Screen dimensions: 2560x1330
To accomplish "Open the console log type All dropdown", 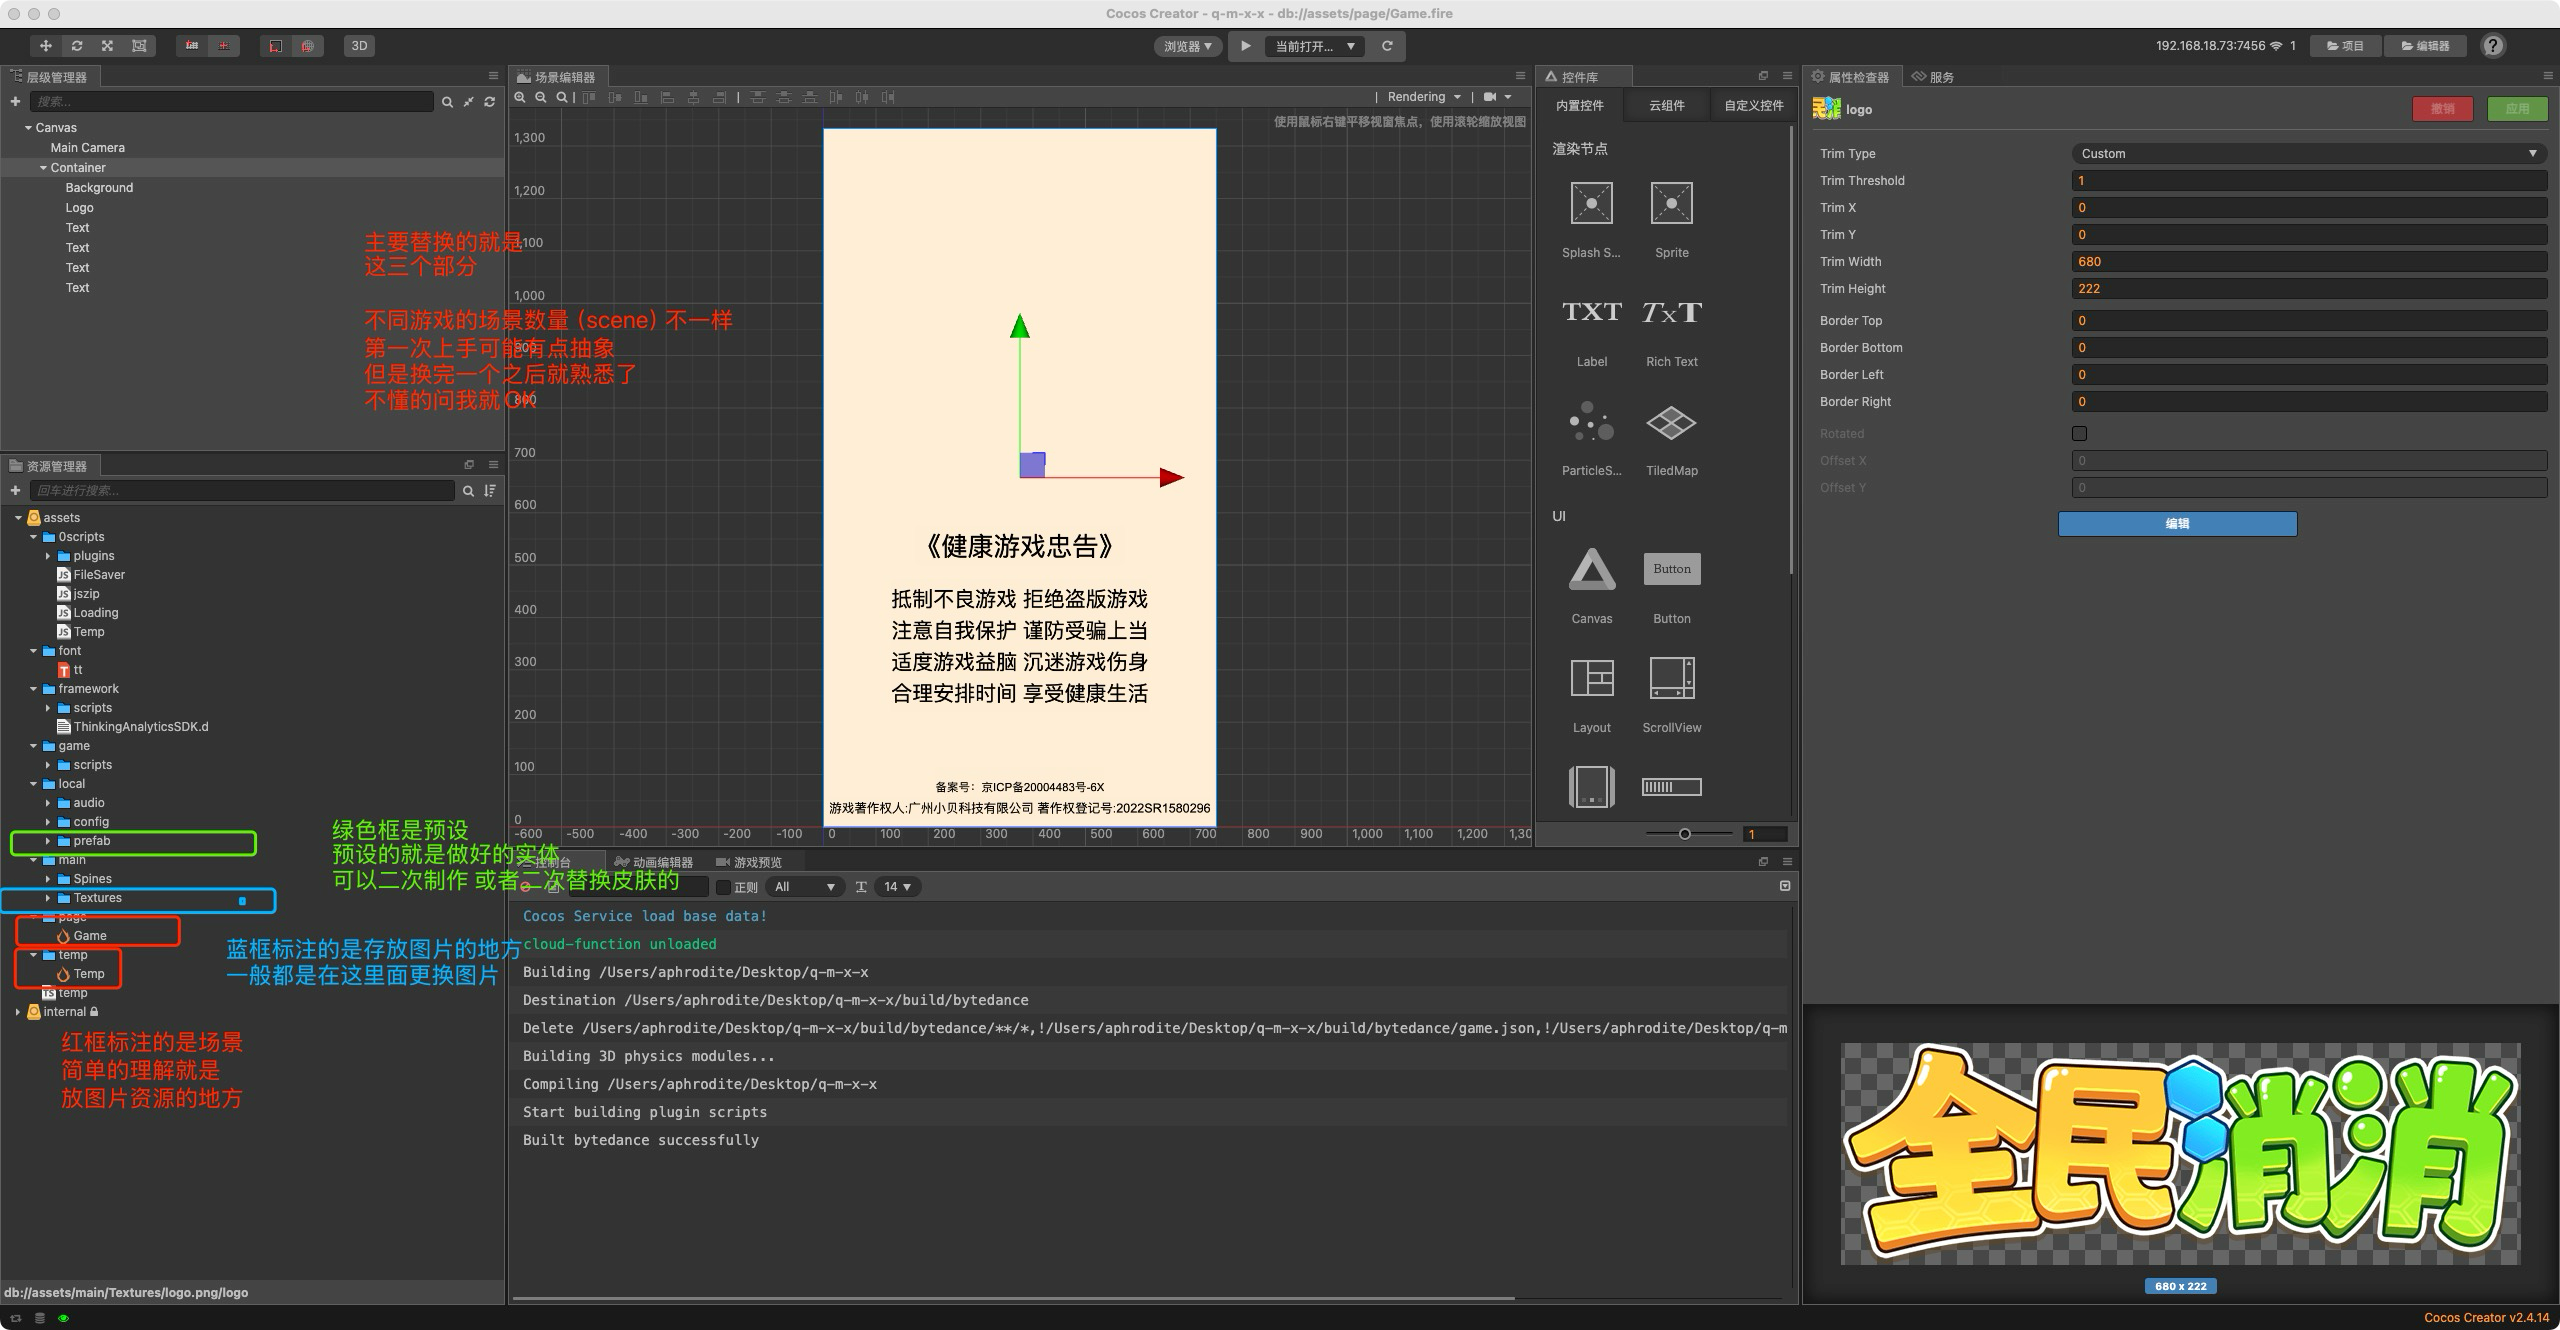I will [804, 887].
